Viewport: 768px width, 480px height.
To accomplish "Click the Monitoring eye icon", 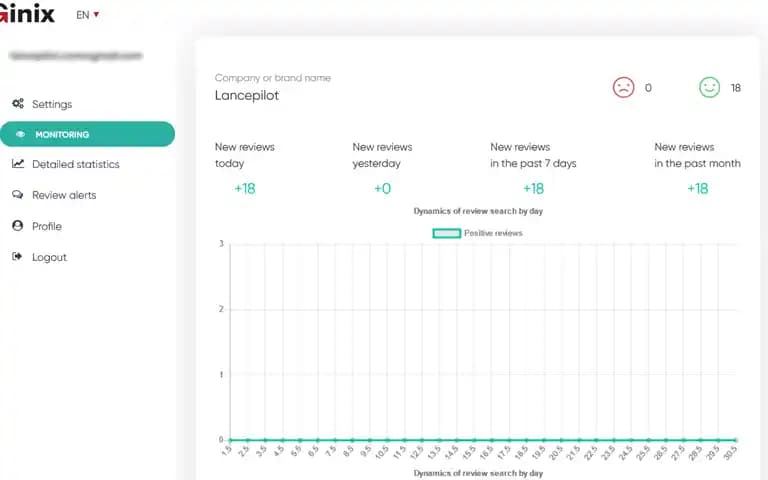I will (x=20, y=134).
